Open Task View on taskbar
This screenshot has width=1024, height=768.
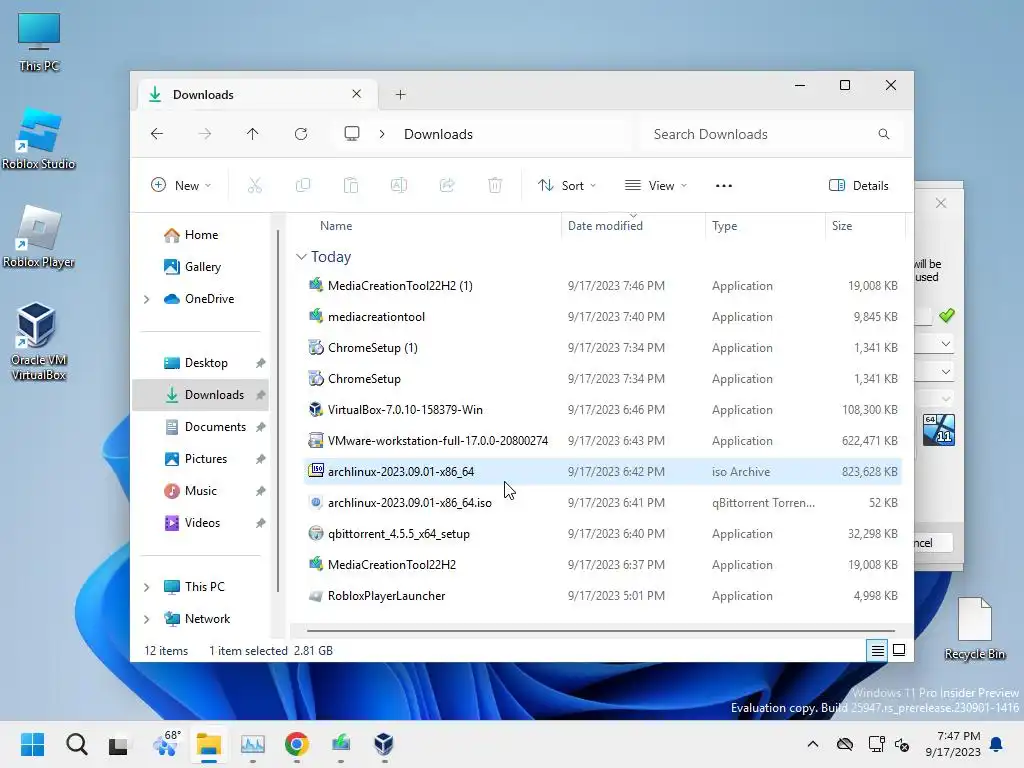[119, 744]
